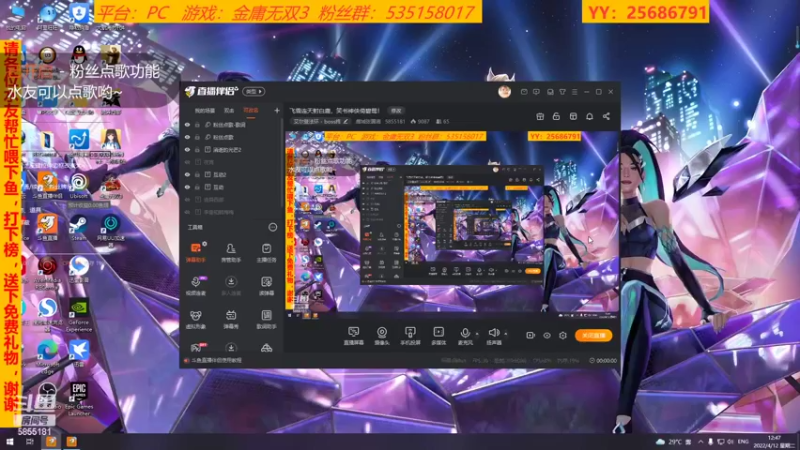Open the Ubisoft desktop shortcut
The image size is (800, 450).
tap(79, 186)
